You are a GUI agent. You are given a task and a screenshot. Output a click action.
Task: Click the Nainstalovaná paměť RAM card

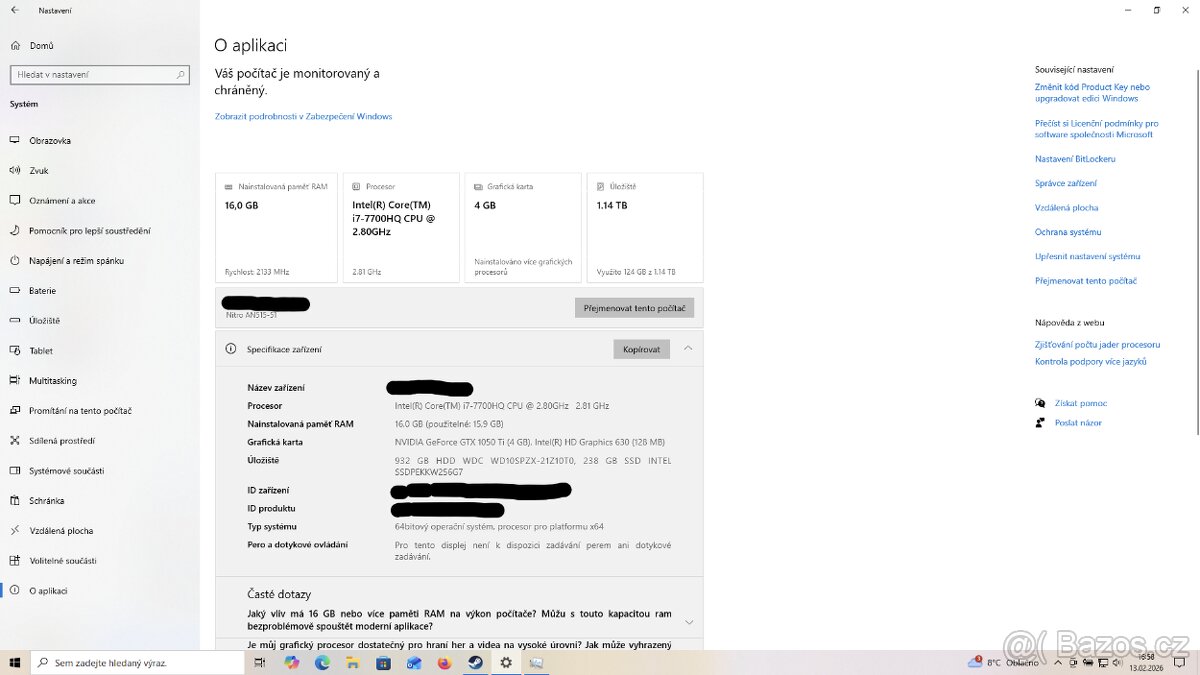[x=276, y=228]
